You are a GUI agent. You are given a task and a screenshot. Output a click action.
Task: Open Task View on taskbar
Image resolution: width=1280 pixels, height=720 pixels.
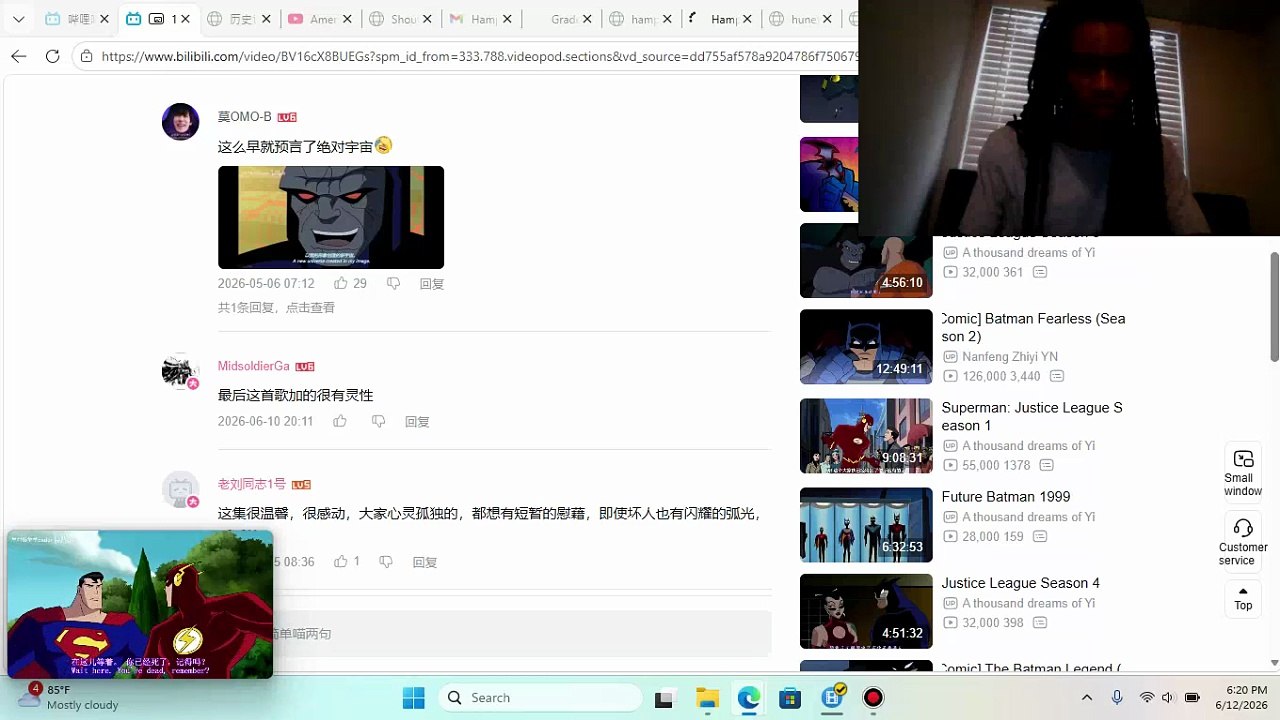[x=664, y=698]
